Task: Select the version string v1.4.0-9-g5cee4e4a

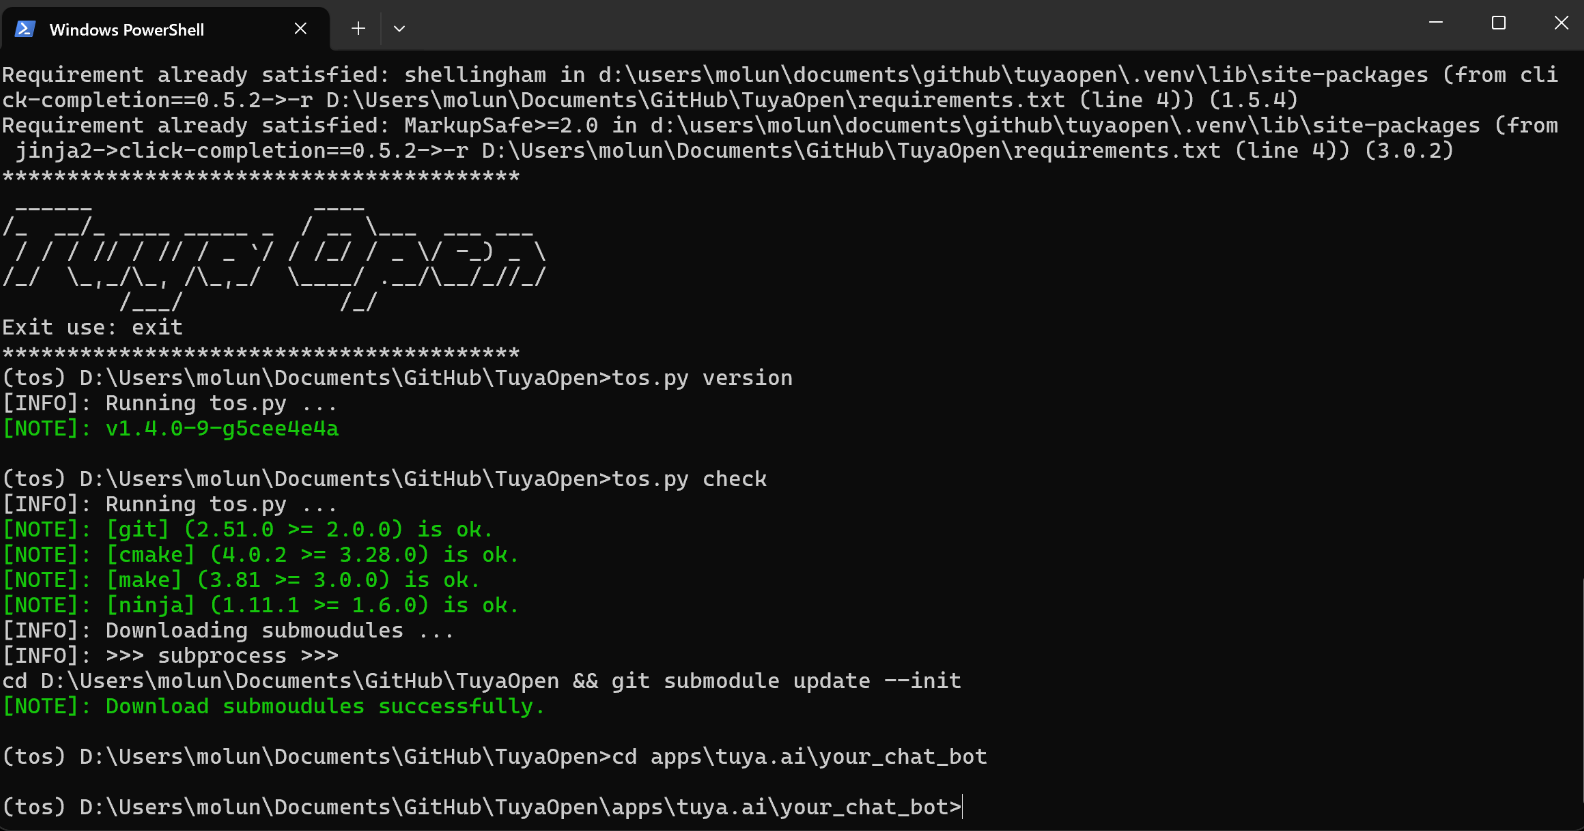Action: pyautogui.click(x=222, y=428)
